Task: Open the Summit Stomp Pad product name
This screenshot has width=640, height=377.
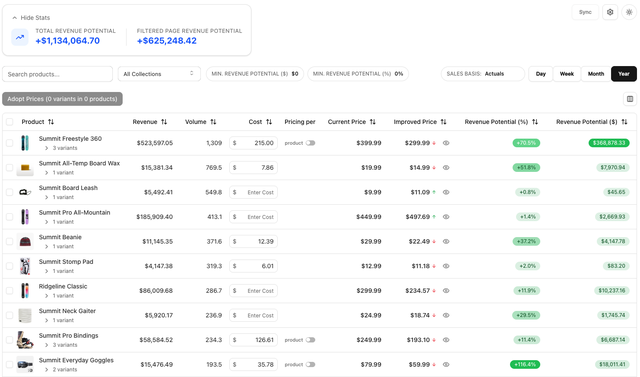Action: pos(66,262)
